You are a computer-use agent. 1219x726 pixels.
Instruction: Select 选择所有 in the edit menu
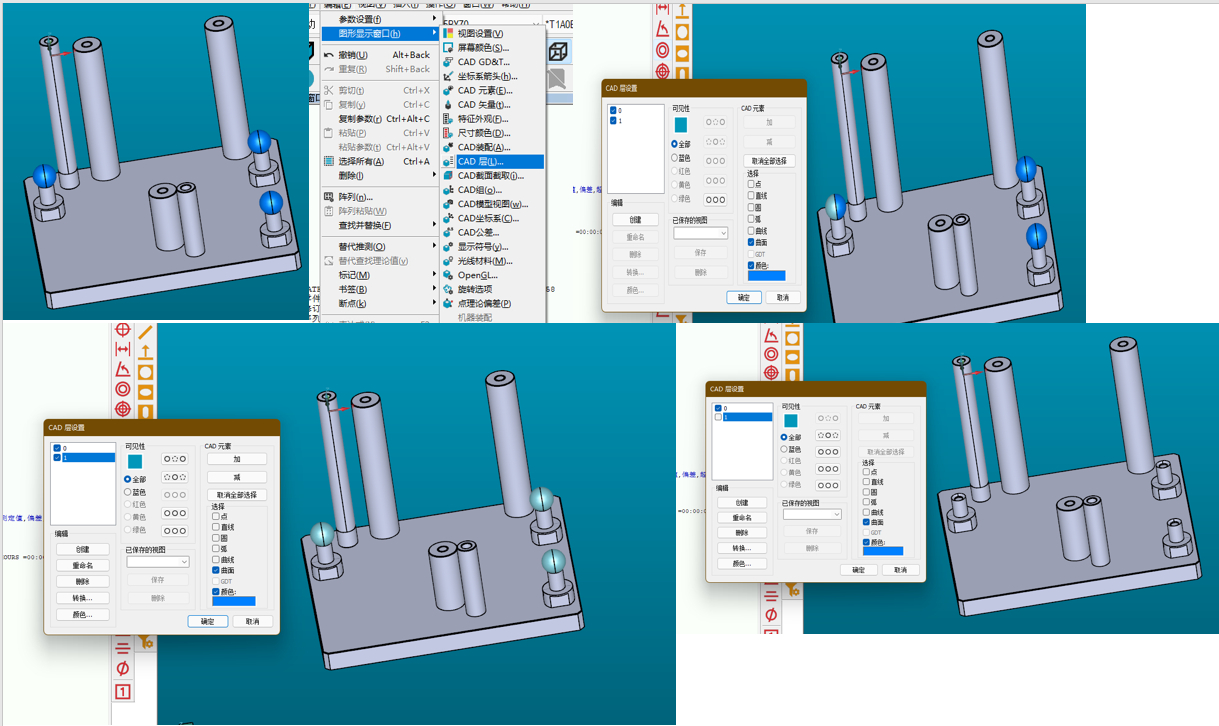pyautogui.click(x=361, y=161)
